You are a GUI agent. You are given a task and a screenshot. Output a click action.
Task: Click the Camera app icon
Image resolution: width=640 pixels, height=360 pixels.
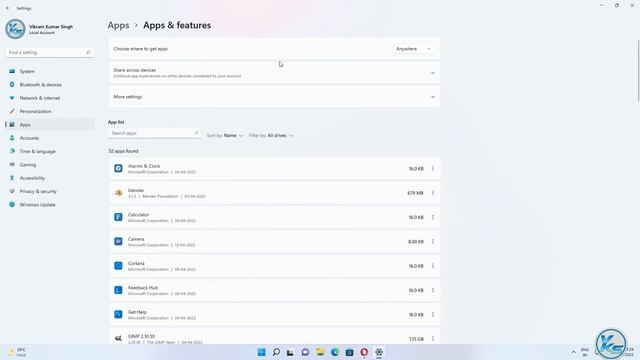pyautogui.click(x=118, y=241)
